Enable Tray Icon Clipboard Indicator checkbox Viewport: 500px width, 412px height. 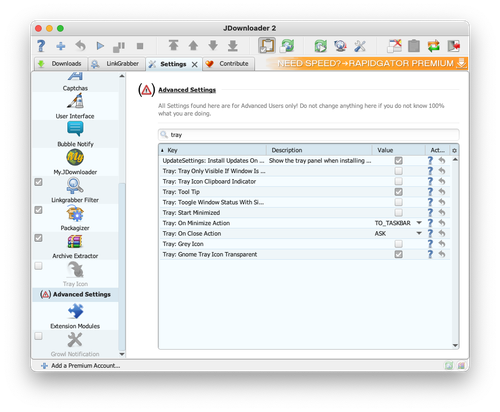tap(398, 181)
